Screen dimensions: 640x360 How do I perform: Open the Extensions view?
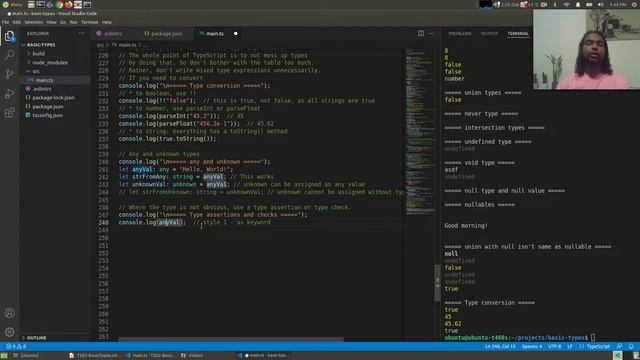9,113
